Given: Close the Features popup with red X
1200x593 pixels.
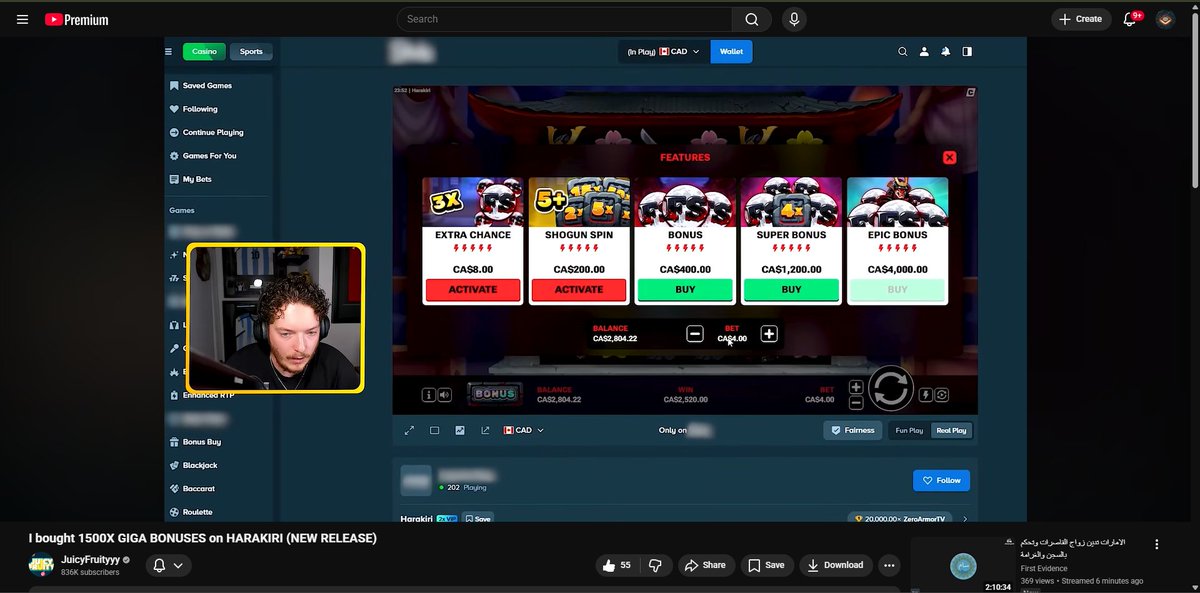Looking at the screenshot, I should tap(950, 157).
